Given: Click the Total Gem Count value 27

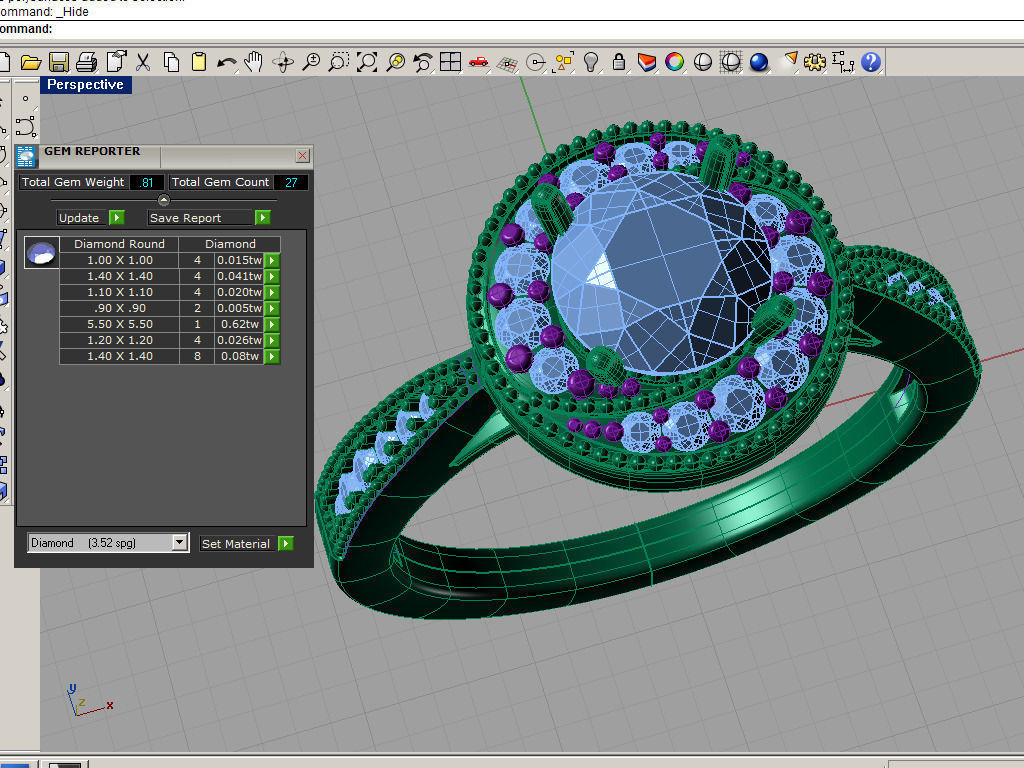Looking at the screenshot, I should coord(291,182).
